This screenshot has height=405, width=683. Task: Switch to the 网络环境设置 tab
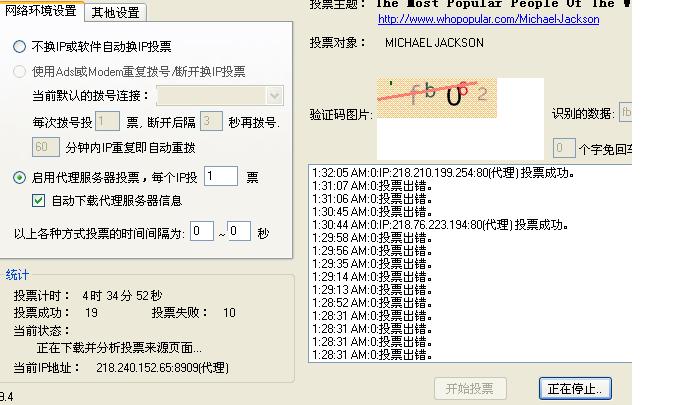point(41,12)
